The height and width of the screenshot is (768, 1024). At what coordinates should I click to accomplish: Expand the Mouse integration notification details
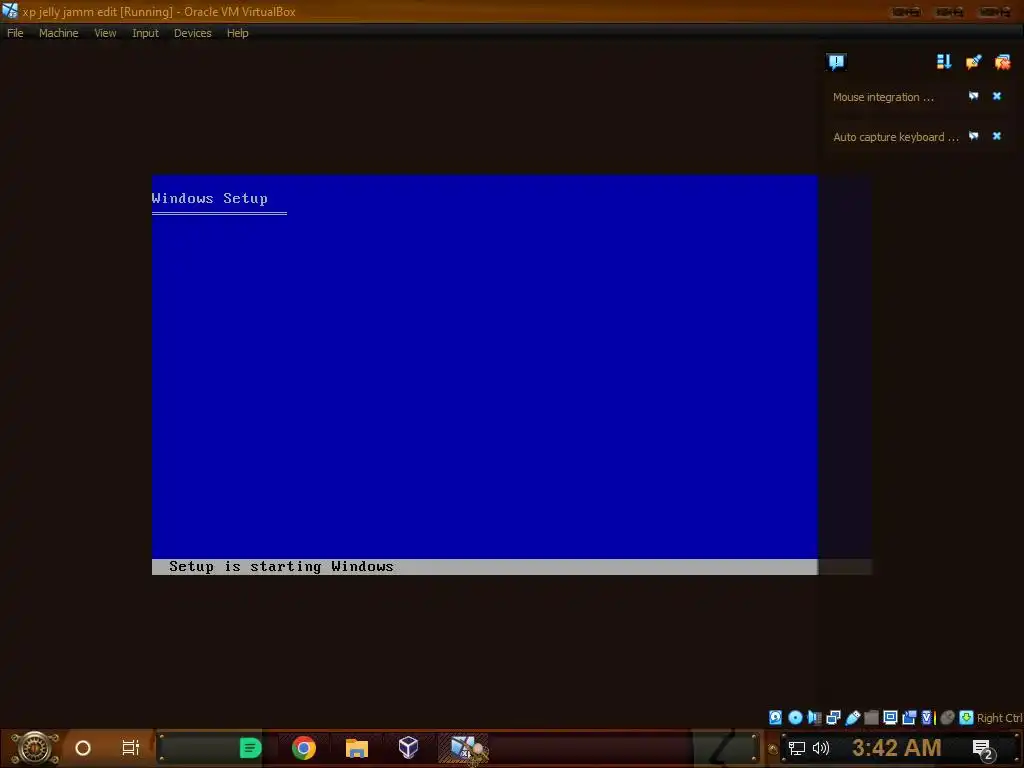click(973, 97)
